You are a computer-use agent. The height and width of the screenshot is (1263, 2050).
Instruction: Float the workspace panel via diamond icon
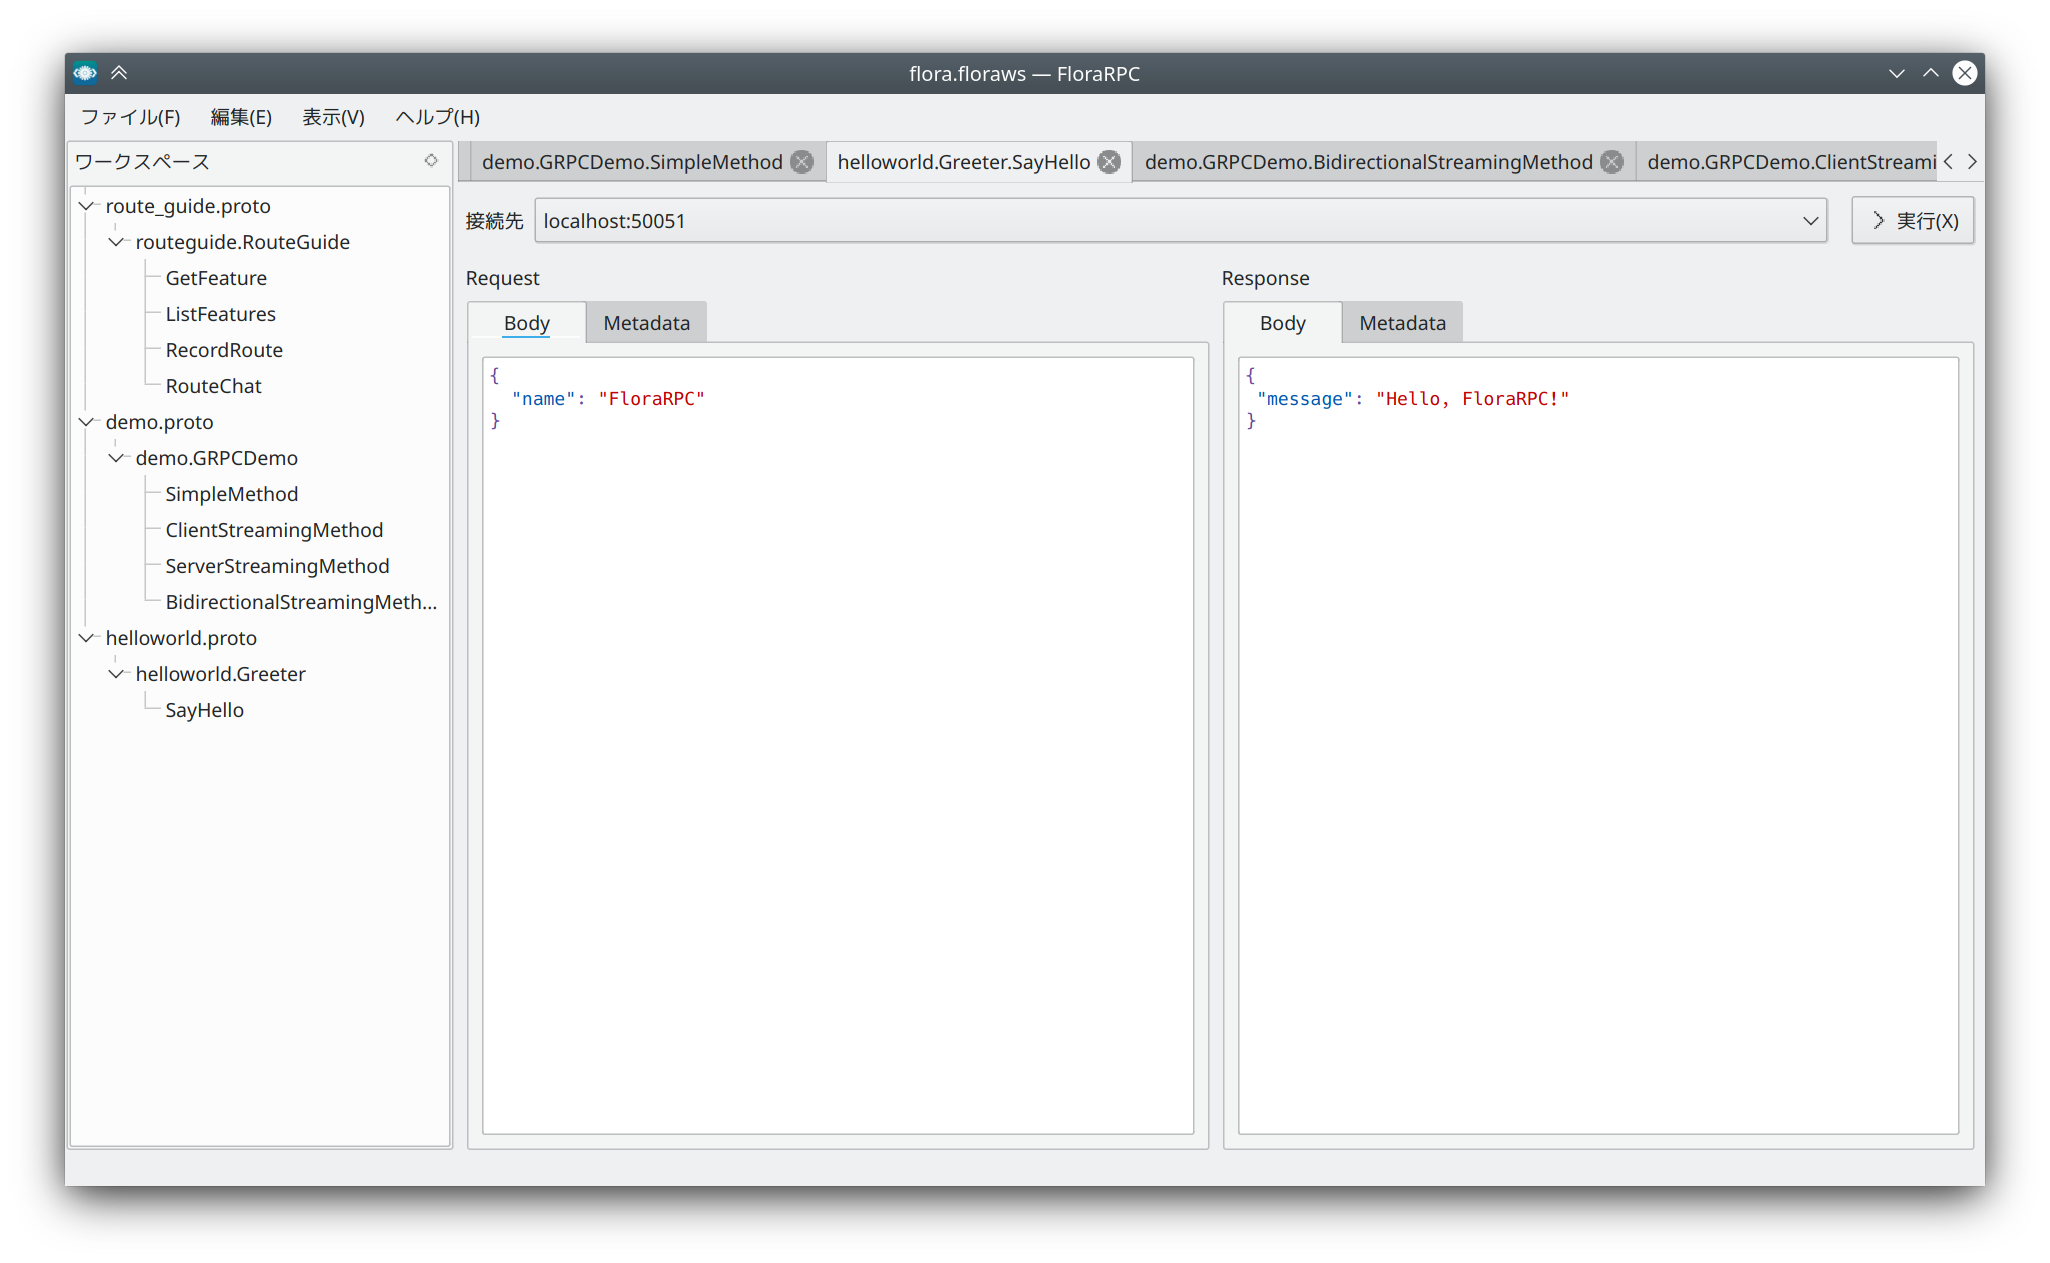tap(431, 161)
